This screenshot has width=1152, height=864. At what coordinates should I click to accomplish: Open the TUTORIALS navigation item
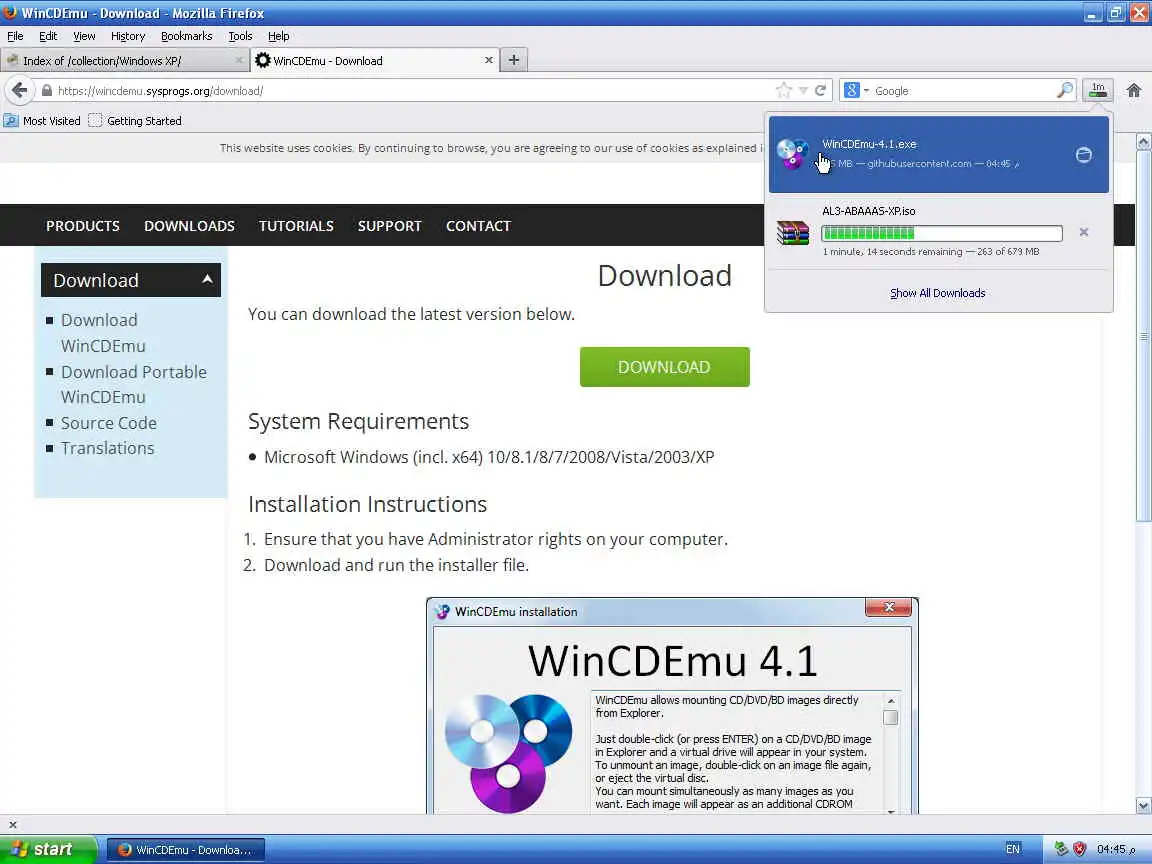(296, 226)
